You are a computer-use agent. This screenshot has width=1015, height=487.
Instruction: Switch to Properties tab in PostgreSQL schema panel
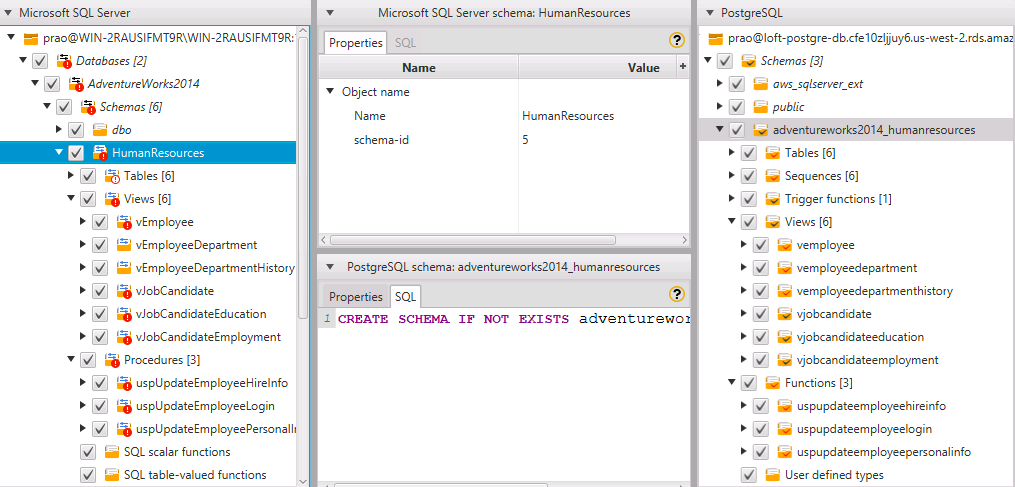click(x=355, y=297)
